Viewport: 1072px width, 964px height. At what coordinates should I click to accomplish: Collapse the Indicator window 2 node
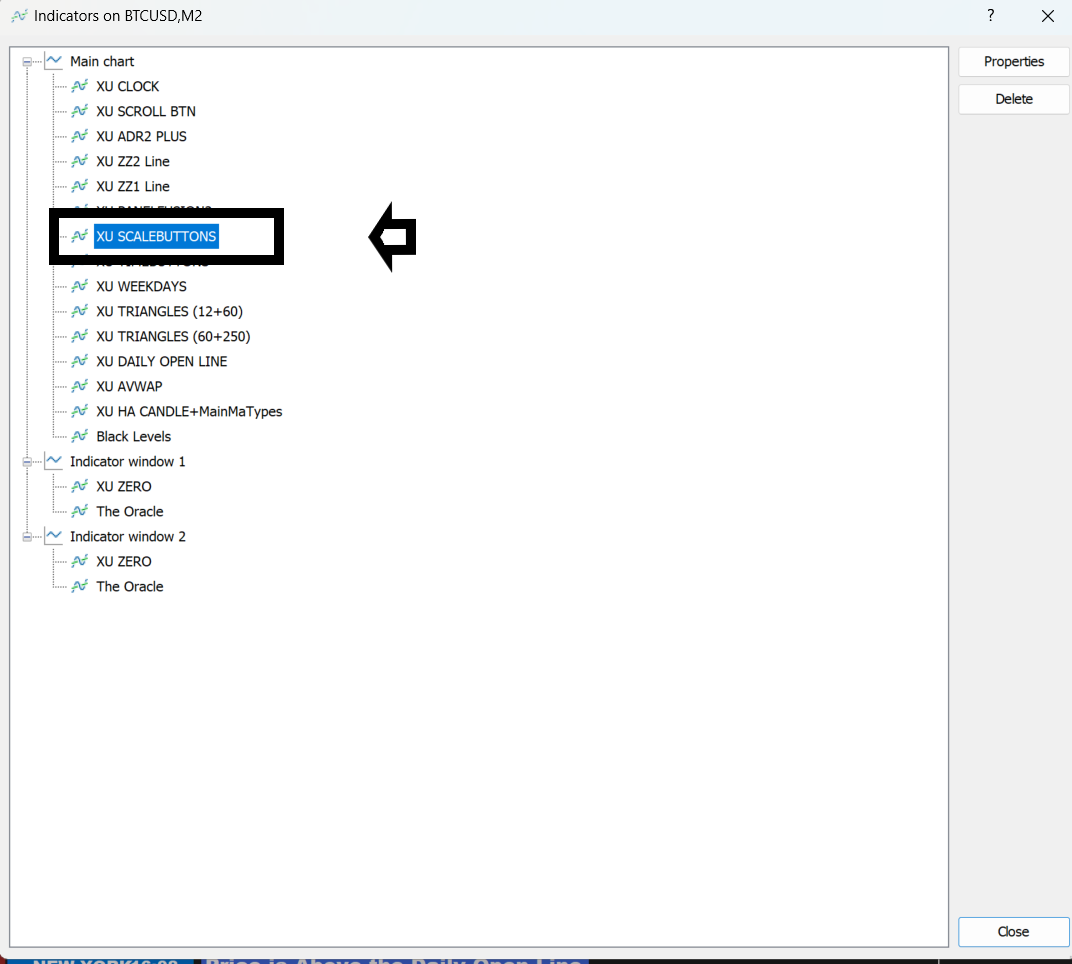coord(27,537)
